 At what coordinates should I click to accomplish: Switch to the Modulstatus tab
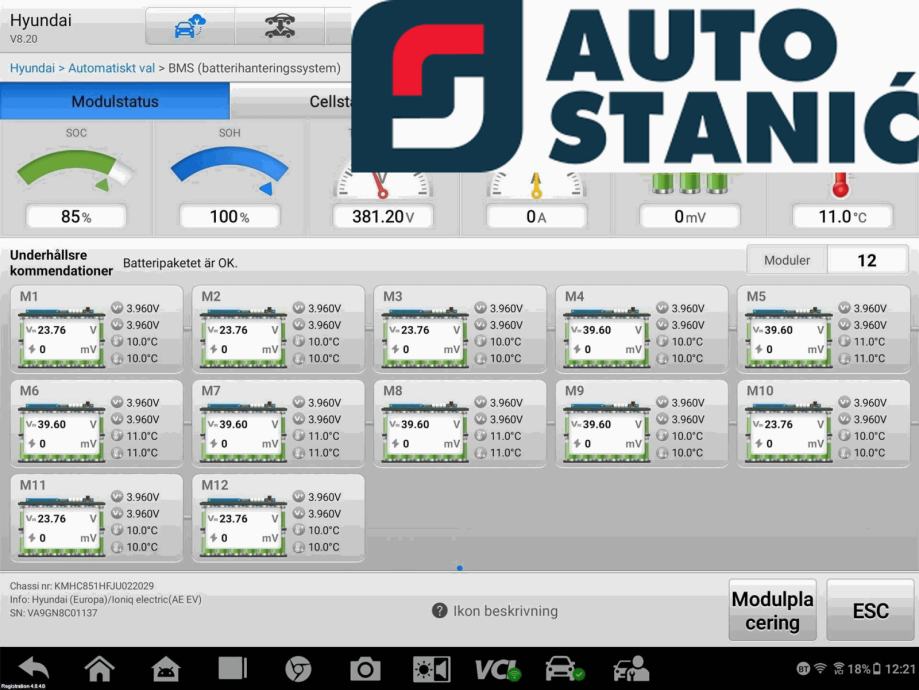(115, 101)
